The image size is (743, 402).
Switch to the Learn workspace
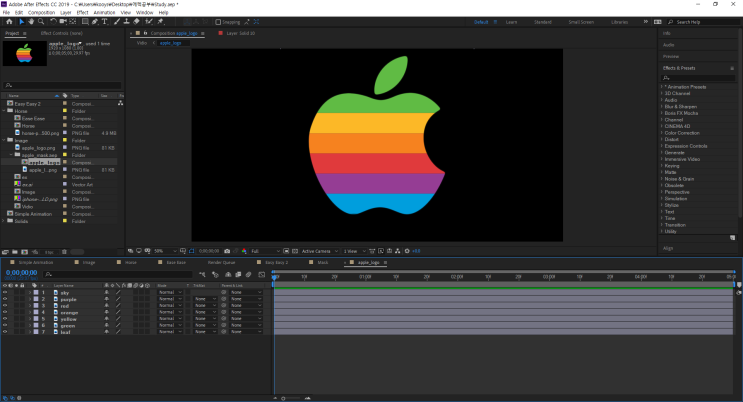point(511,22)
